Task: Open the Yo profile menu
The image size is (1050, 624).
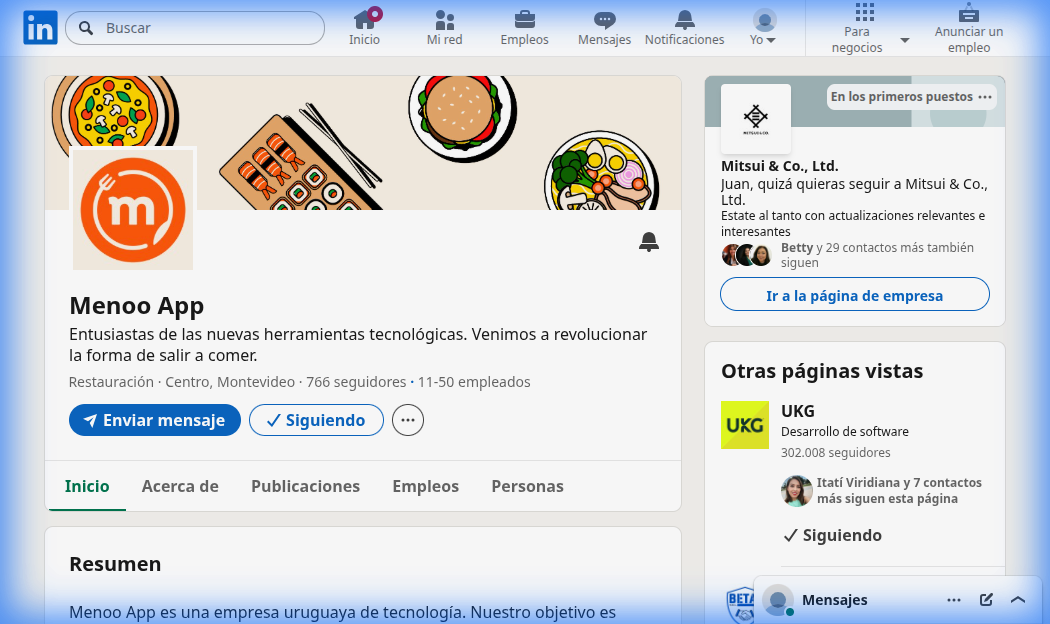Action: point(764,27)
